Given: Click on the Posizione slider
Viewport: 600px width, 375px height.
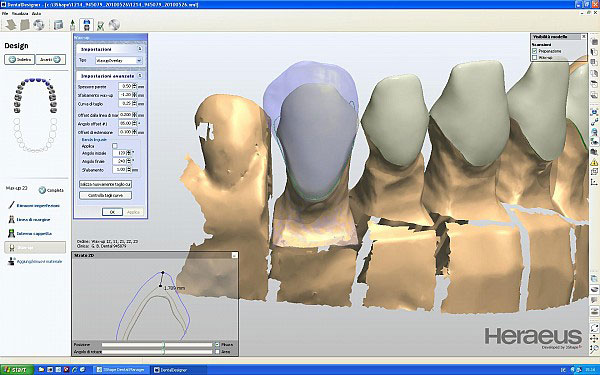Looking at the screenshot, I should point(157,345).
